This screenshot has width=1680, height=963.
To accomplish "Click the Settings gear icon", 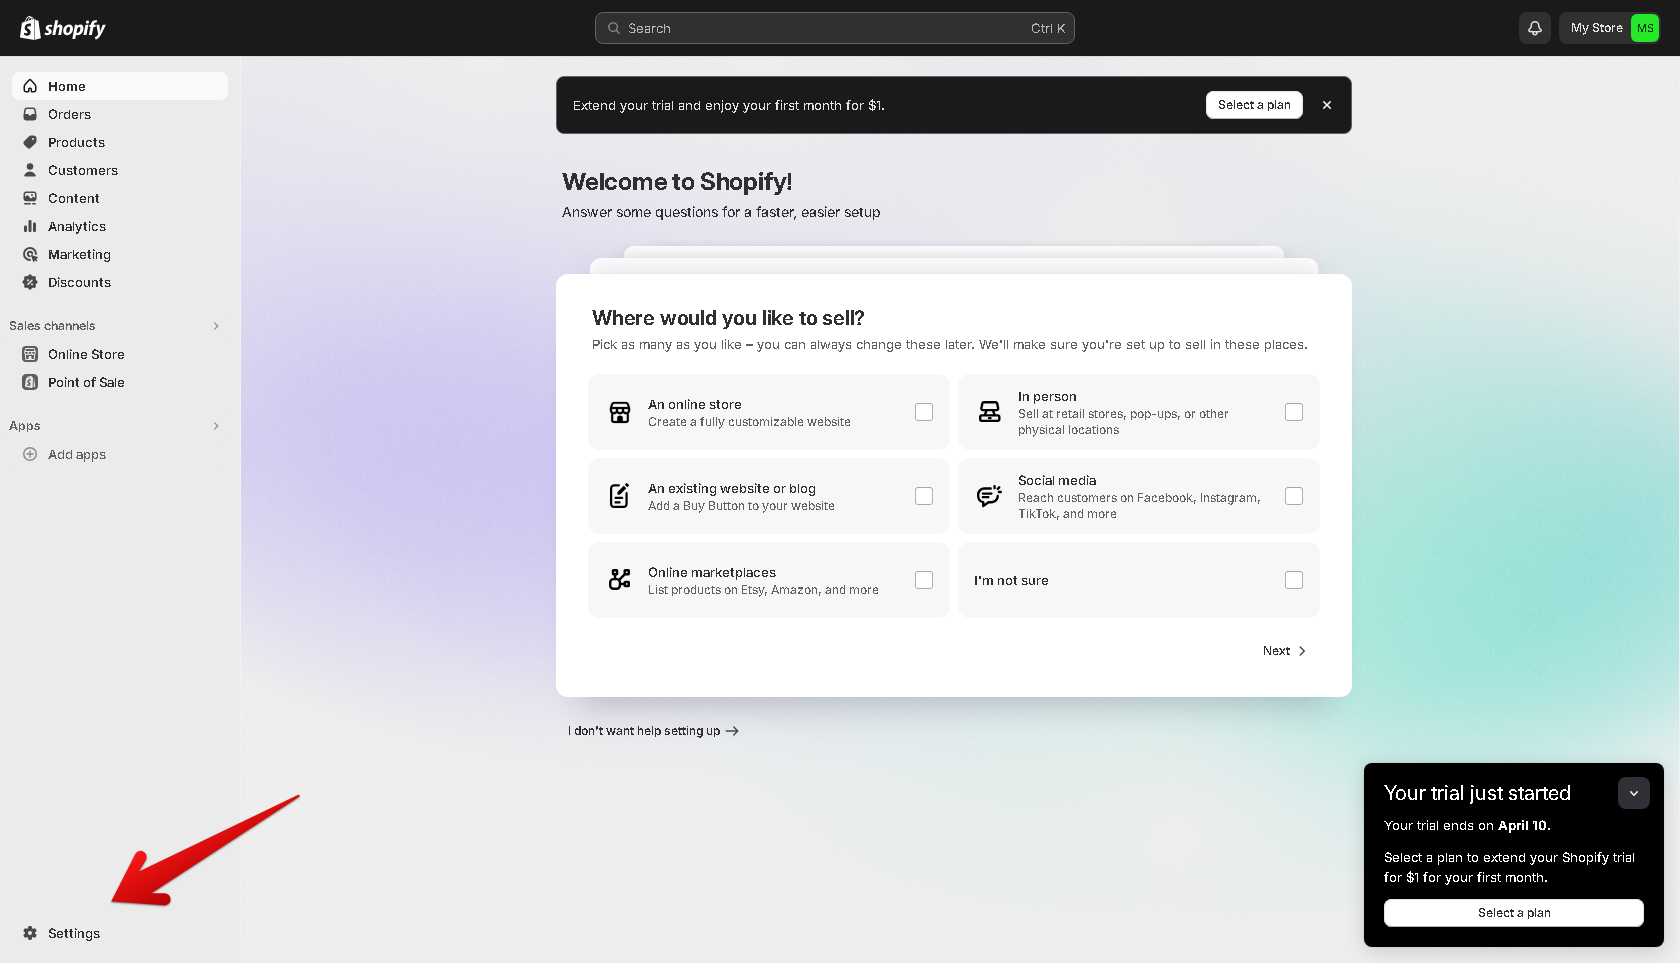I will [30, 933].
